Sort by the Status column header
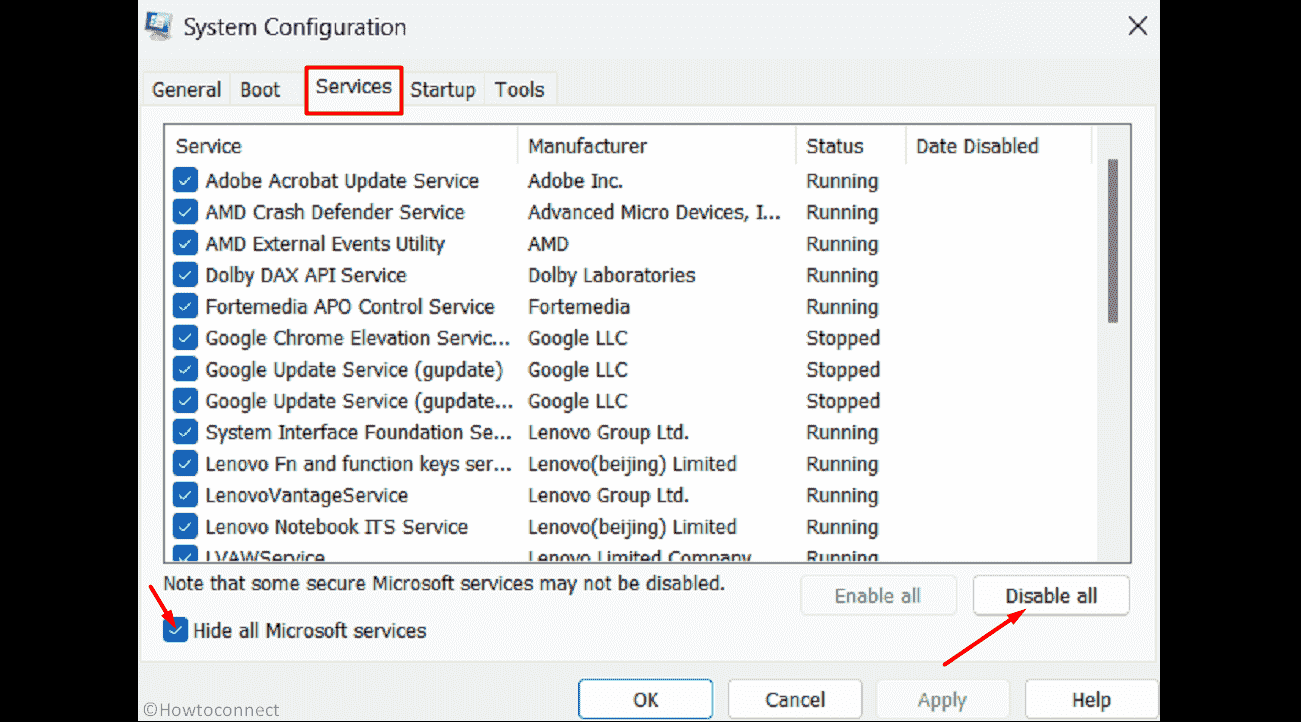Screen dimensions: 1301x722 851,146
